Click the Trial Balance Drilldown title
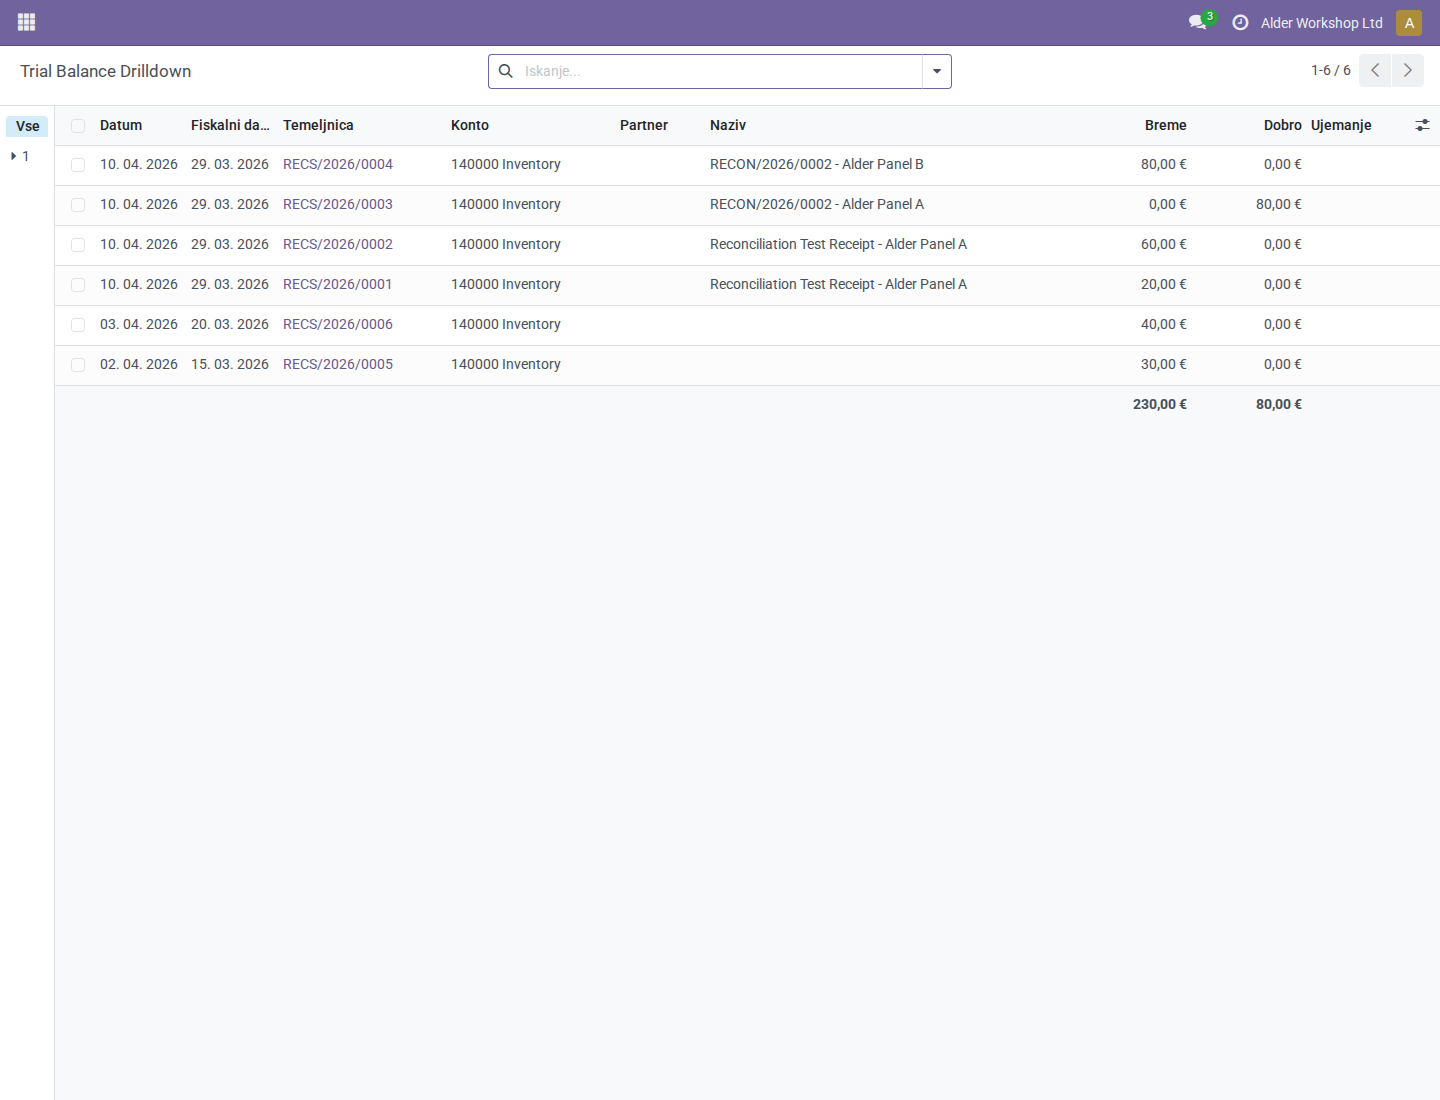This screenshot has height=1100, width=1440. 106,71
